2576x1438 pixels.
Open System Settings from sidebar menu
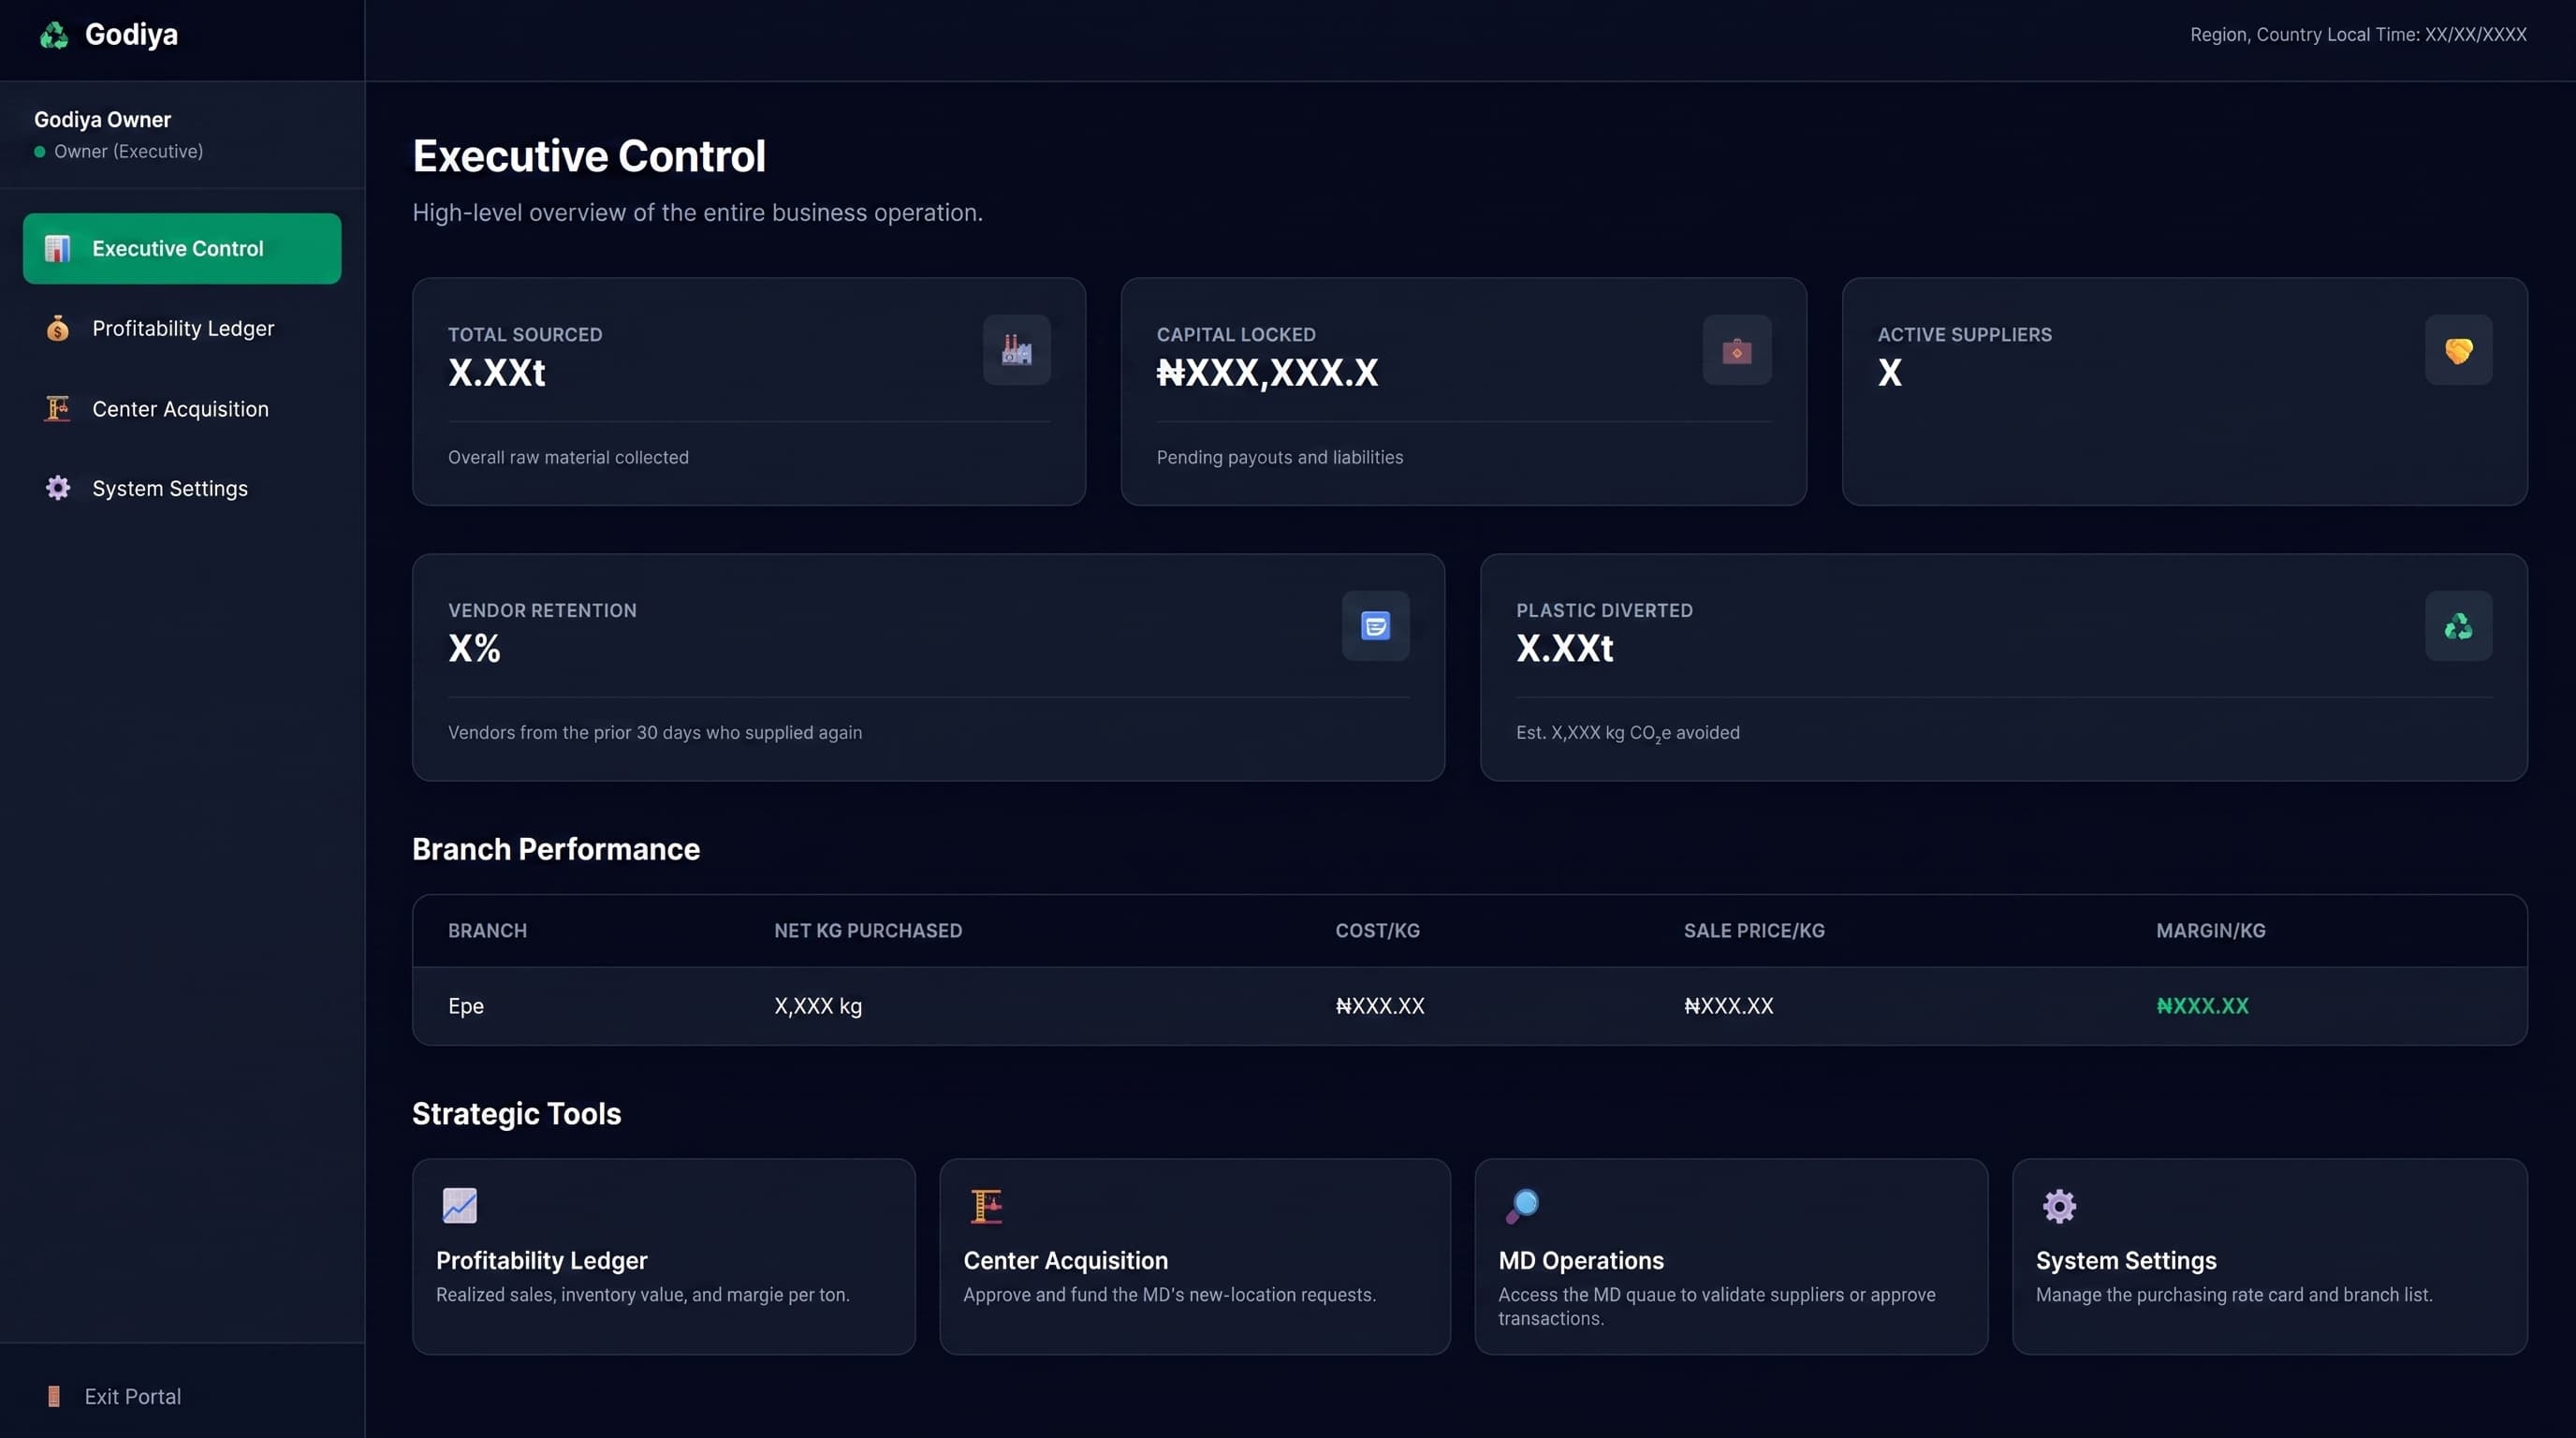(x=182, y=488)
